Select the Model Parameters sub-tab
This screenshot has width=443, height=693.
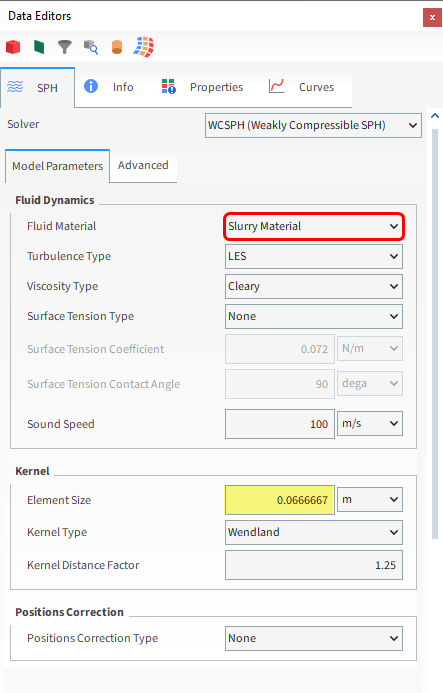coord(57,166)
